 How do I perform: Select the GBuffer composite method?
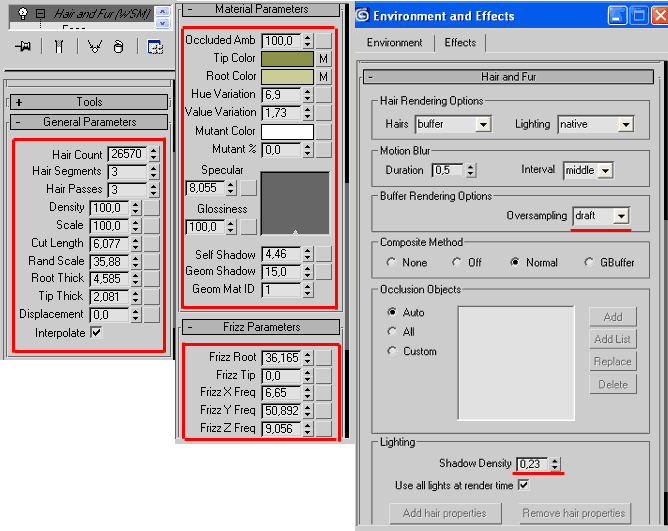[x=590, y=263]
